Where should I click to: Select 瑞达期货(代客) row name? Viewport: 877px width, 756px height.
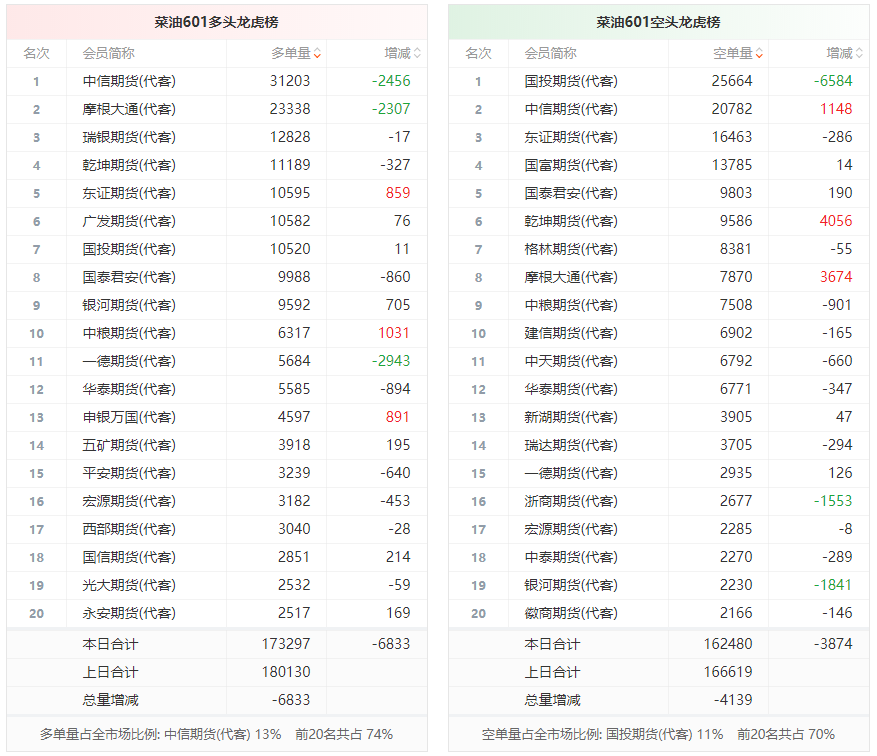[571, 445]
